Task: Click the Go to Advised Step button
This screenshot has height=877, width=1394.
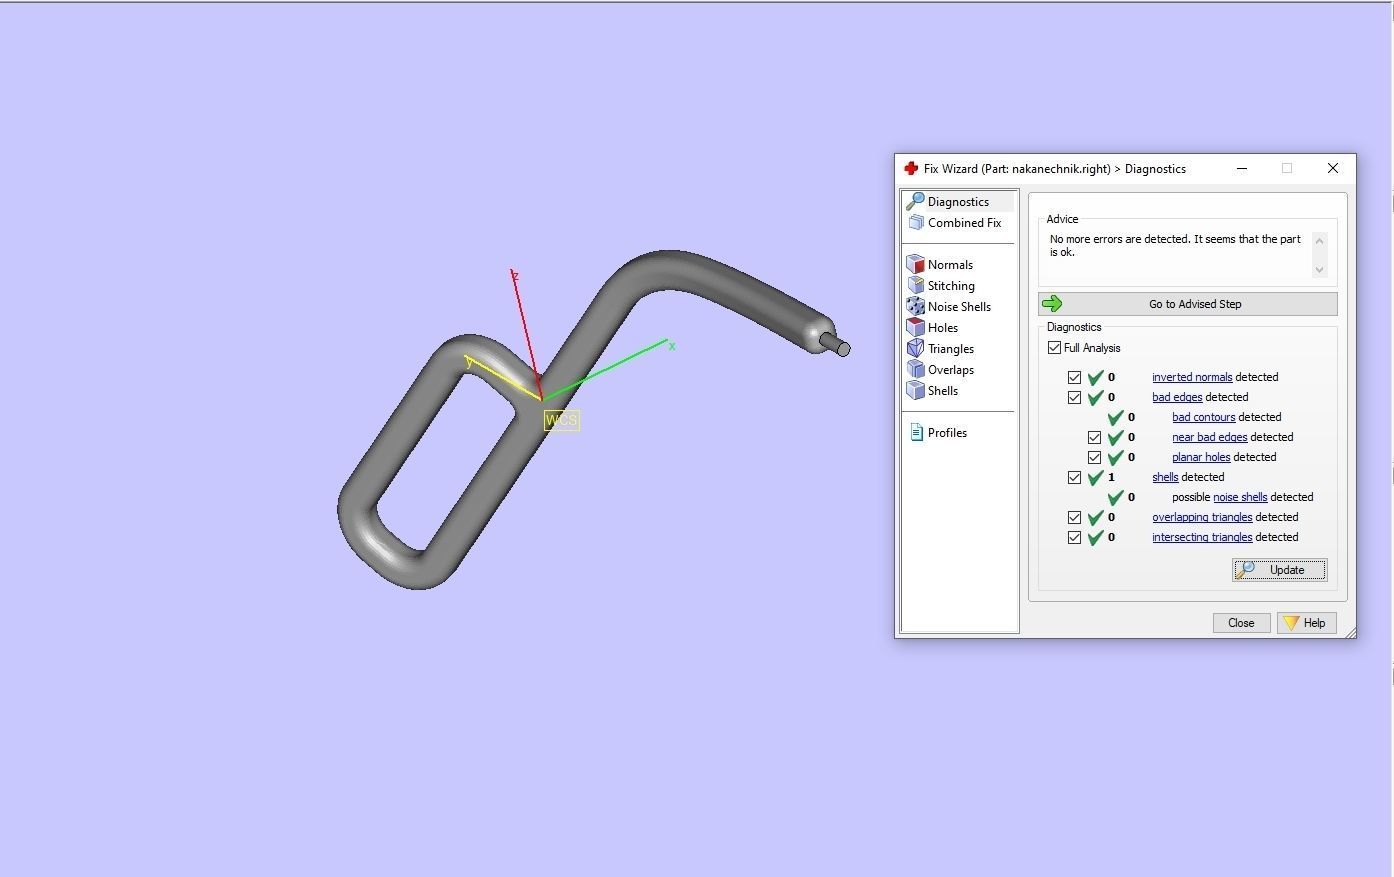Action: point(1188,304)
